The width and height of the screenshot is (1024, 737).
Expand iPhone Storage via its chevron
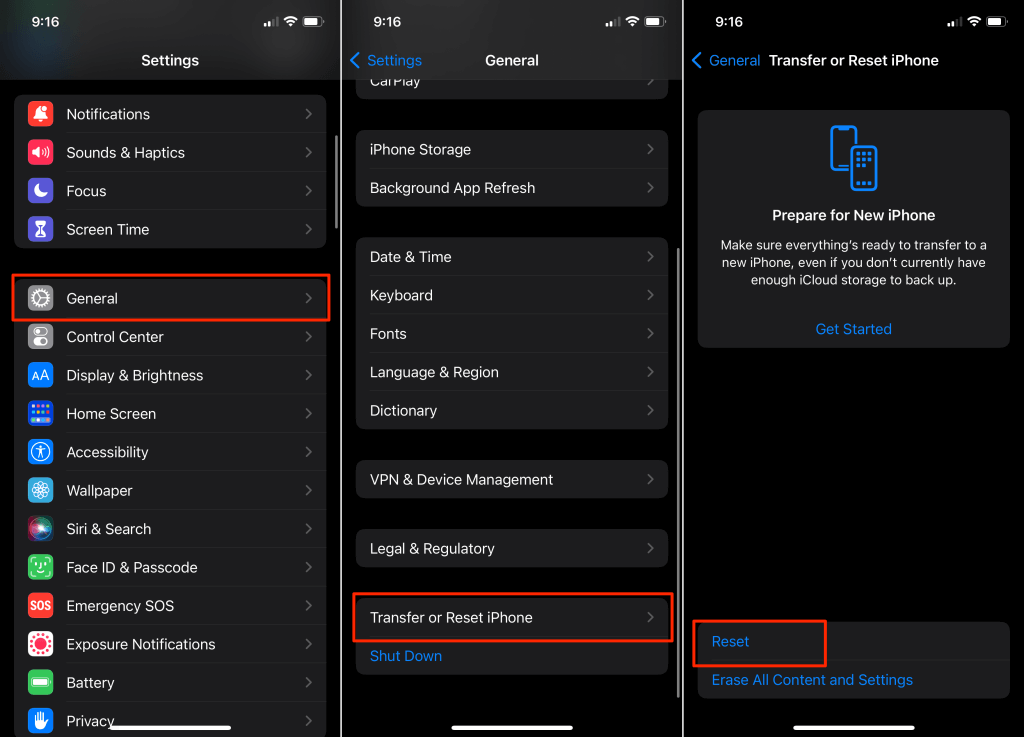(x=650, y=150)
